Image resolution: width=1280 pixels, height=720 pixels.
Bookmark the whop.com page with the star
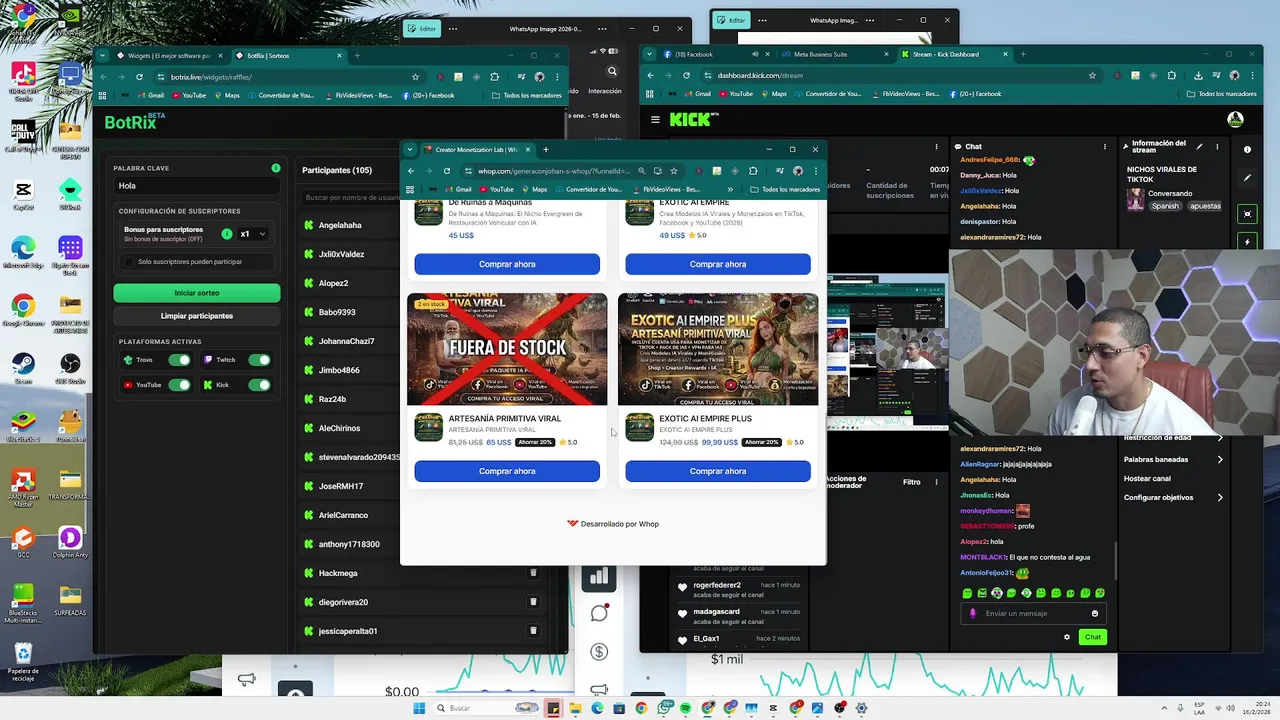[674, 171]
